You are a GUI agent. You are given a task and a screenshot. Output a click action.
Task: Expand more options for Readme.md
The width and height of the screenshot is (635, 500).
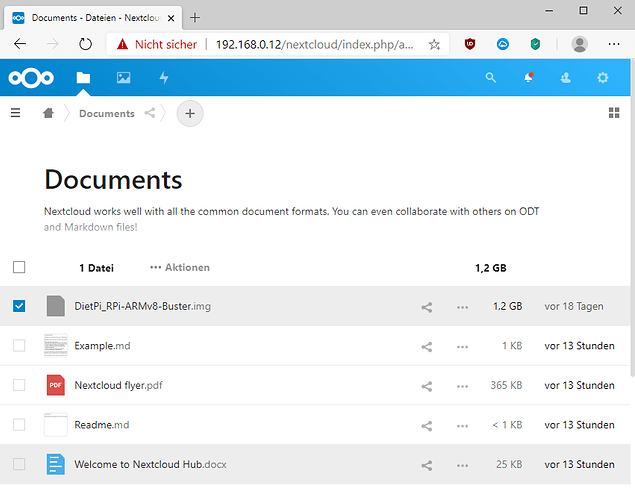pyautogui.click(x=462, y=425)
